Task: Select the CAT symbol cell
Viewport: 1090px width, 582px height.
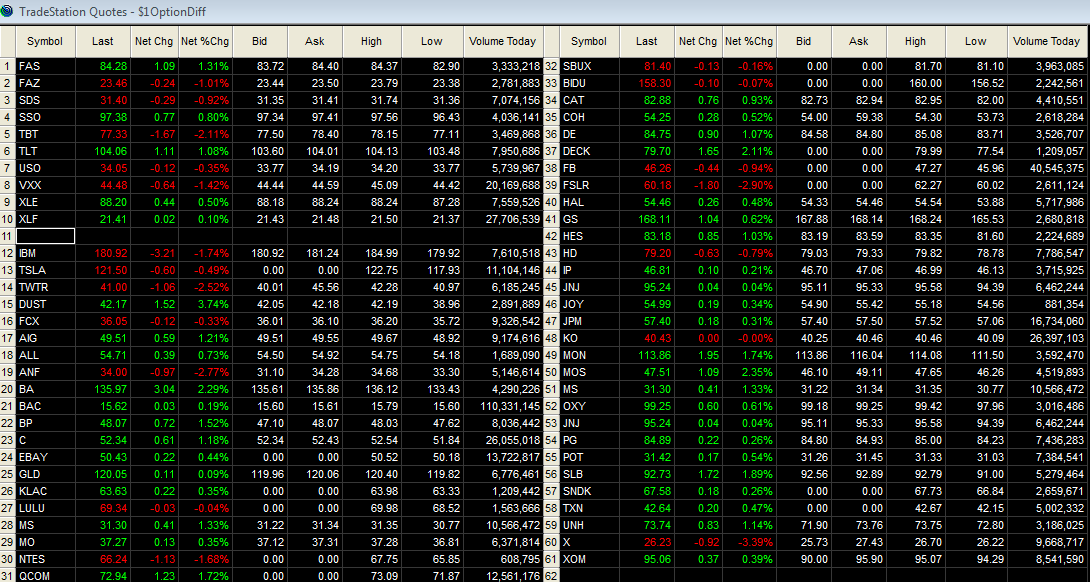Action: [x=589, y=101]
